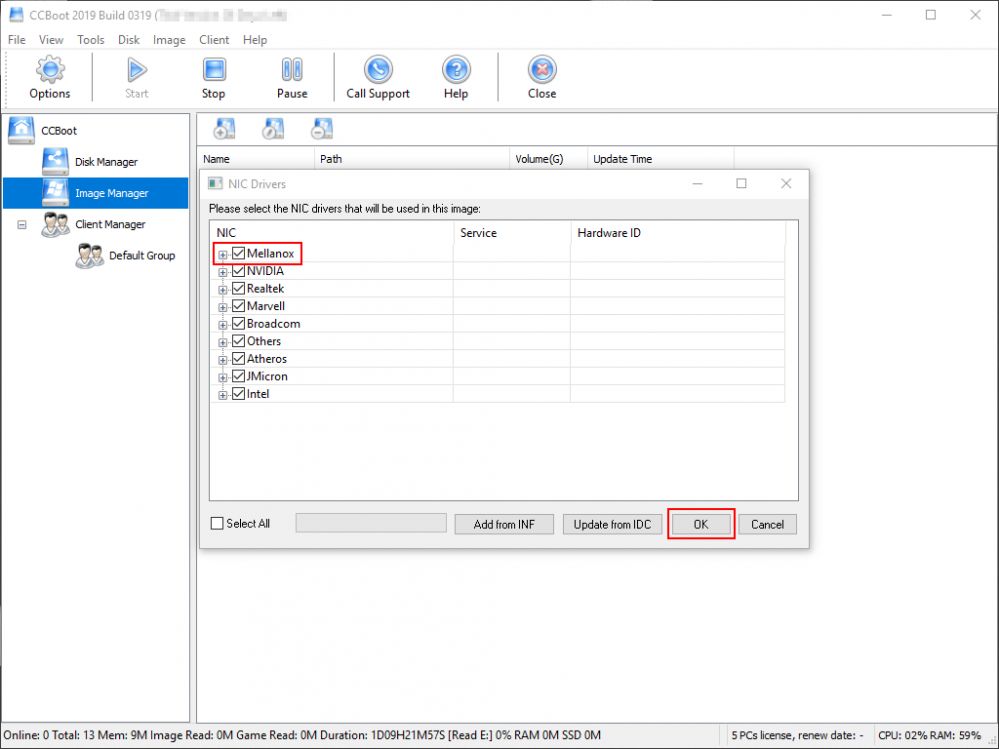Sort by the Path column header
This screenshot has width=999, height=749.
(412, 159)
